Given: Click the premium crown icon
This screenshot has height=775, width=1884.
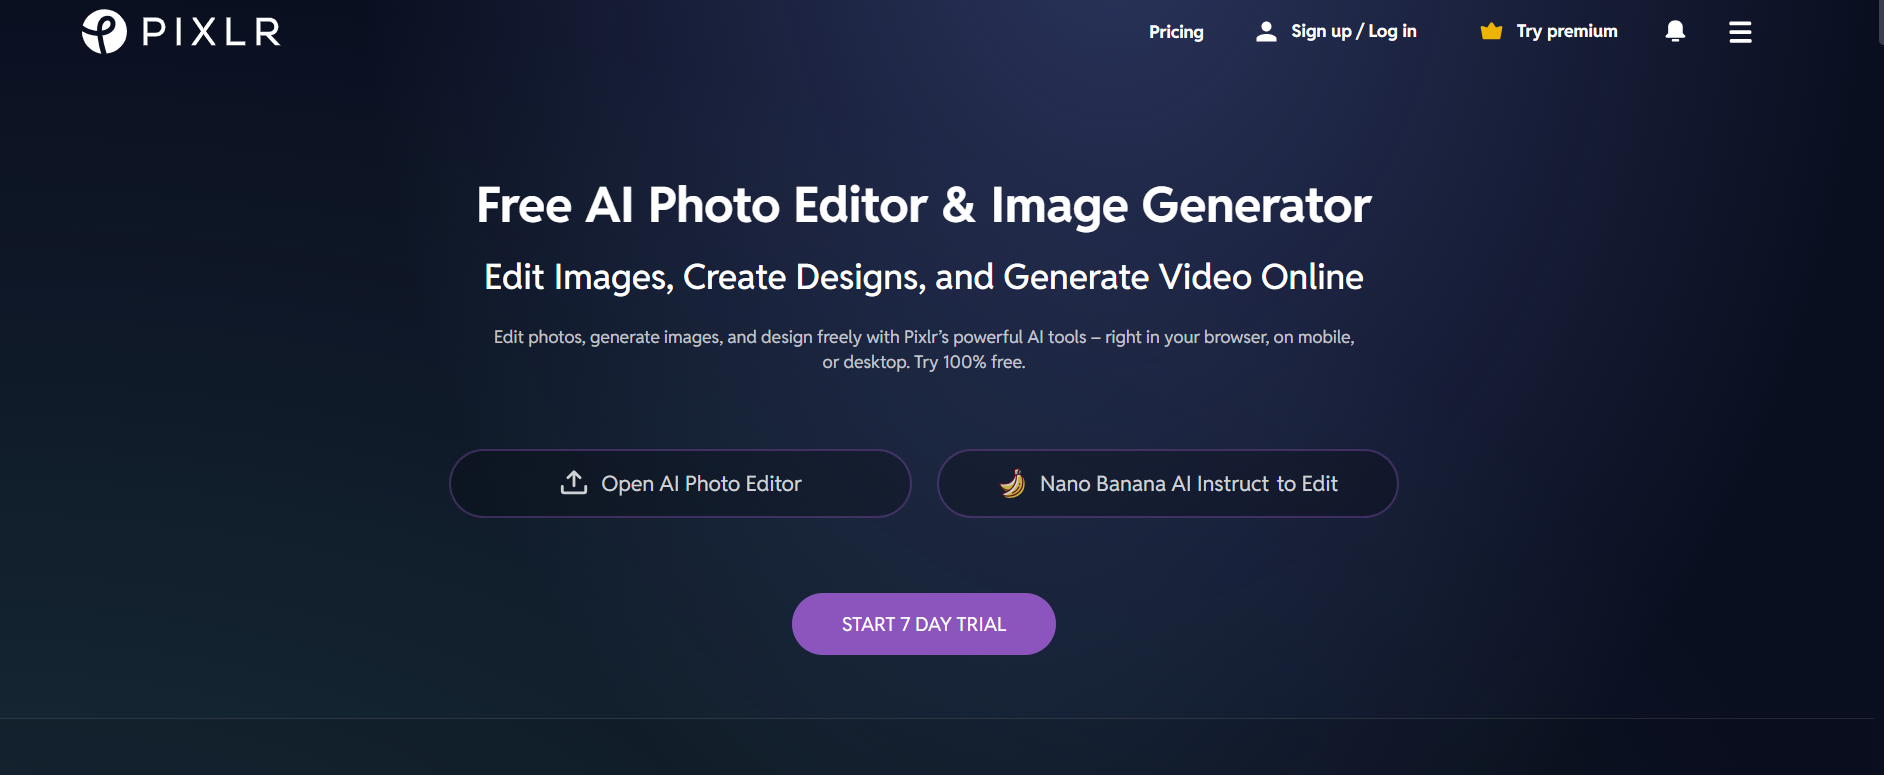Looking at the screenshot, I should click(x=1491, y=31).
